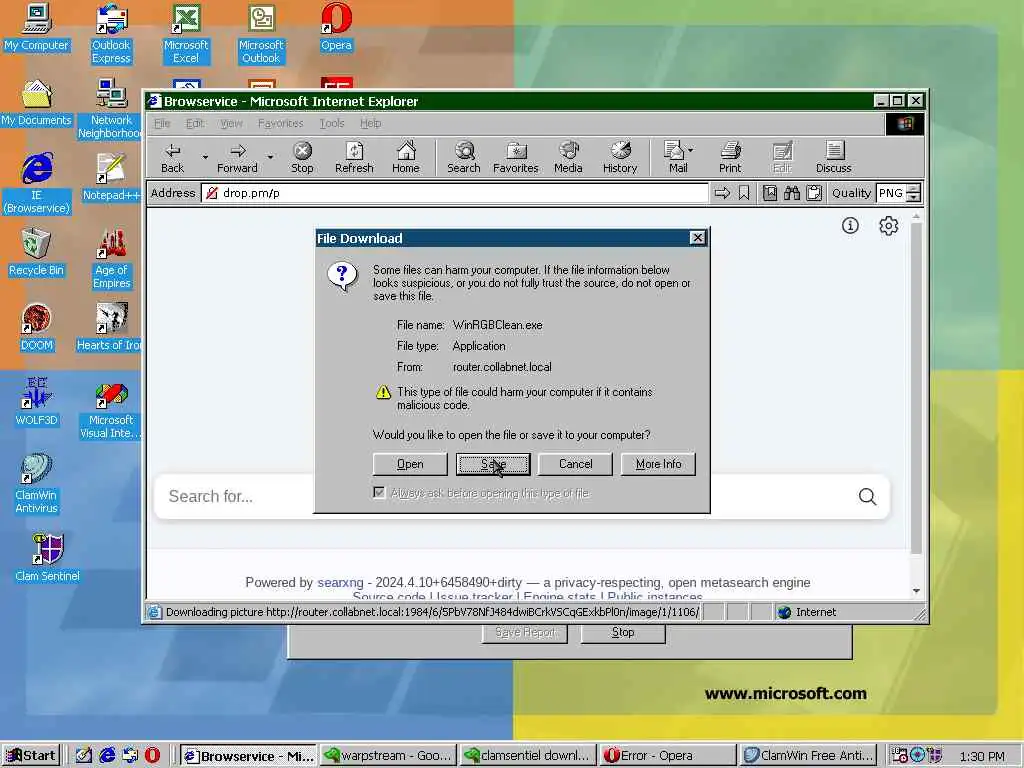
Task: Click Cancel in File Download dialog
Action: [575, 464]
